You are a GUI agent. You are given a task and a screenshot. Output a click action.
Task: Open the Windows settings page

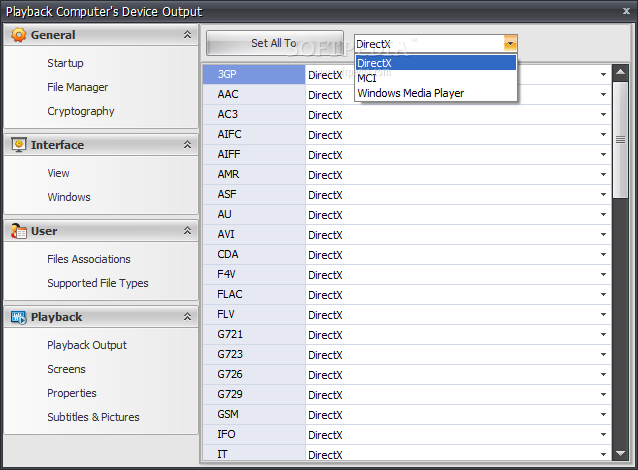69,197
